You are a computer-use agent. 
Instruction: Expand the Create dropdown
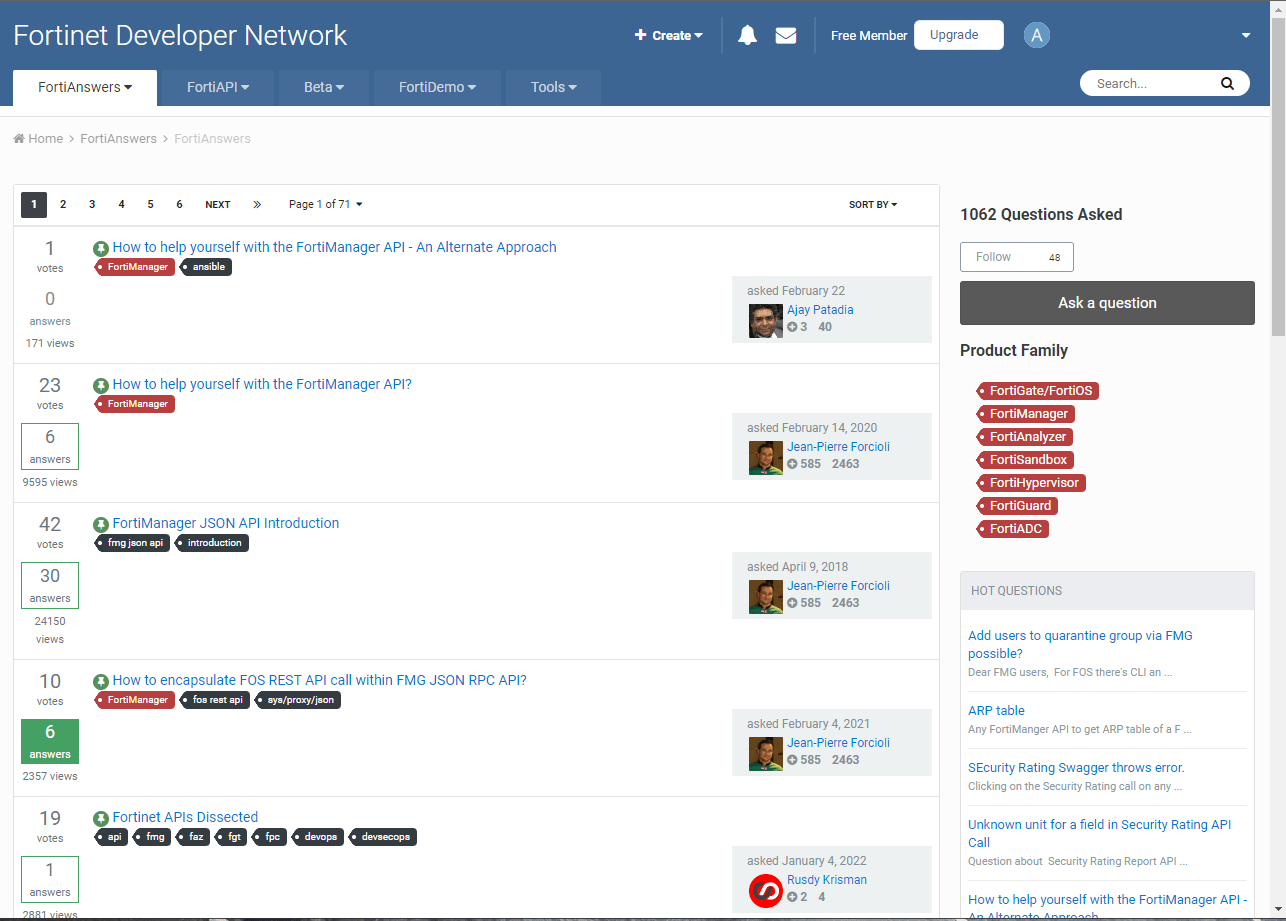pyautogui.click(x=668, y=35)
